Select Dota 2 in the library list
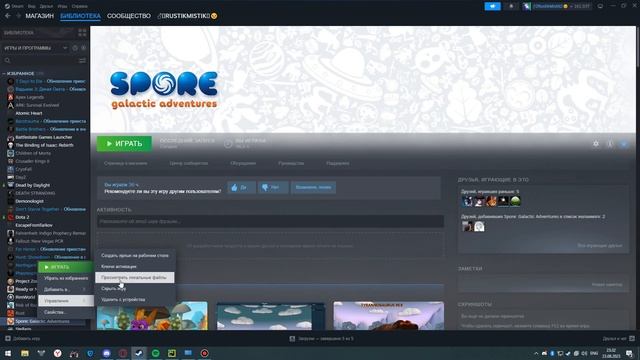The width and height of the screenshot is (640, 360). (x=22, y=217)
